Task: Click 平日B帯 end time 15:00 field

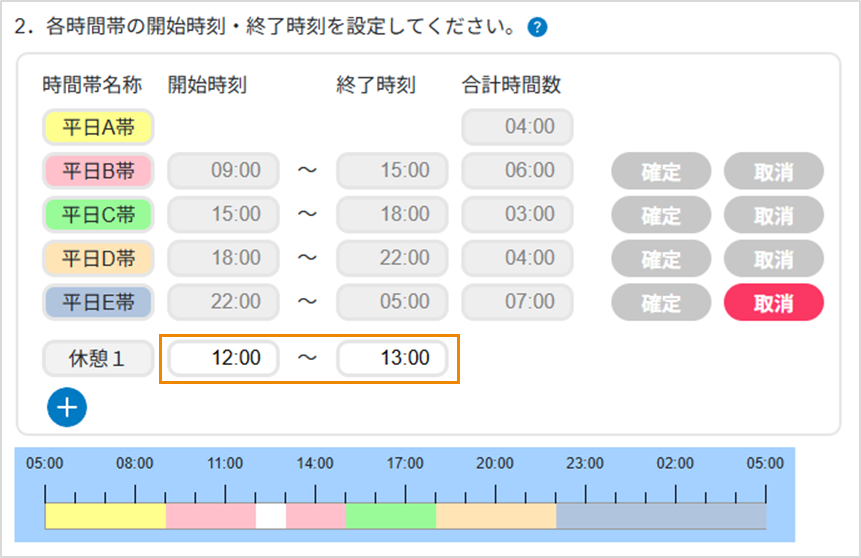Action: 392,170
